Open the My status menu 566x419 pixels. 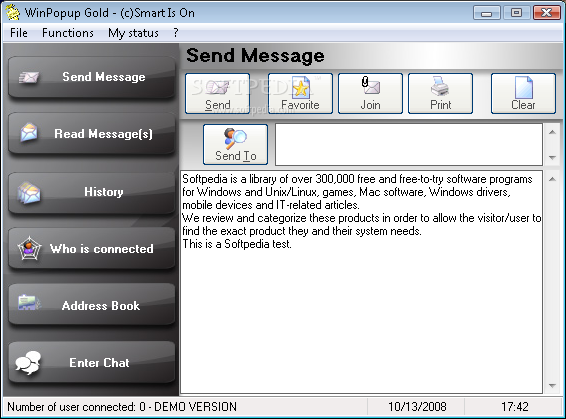(133, 33)
